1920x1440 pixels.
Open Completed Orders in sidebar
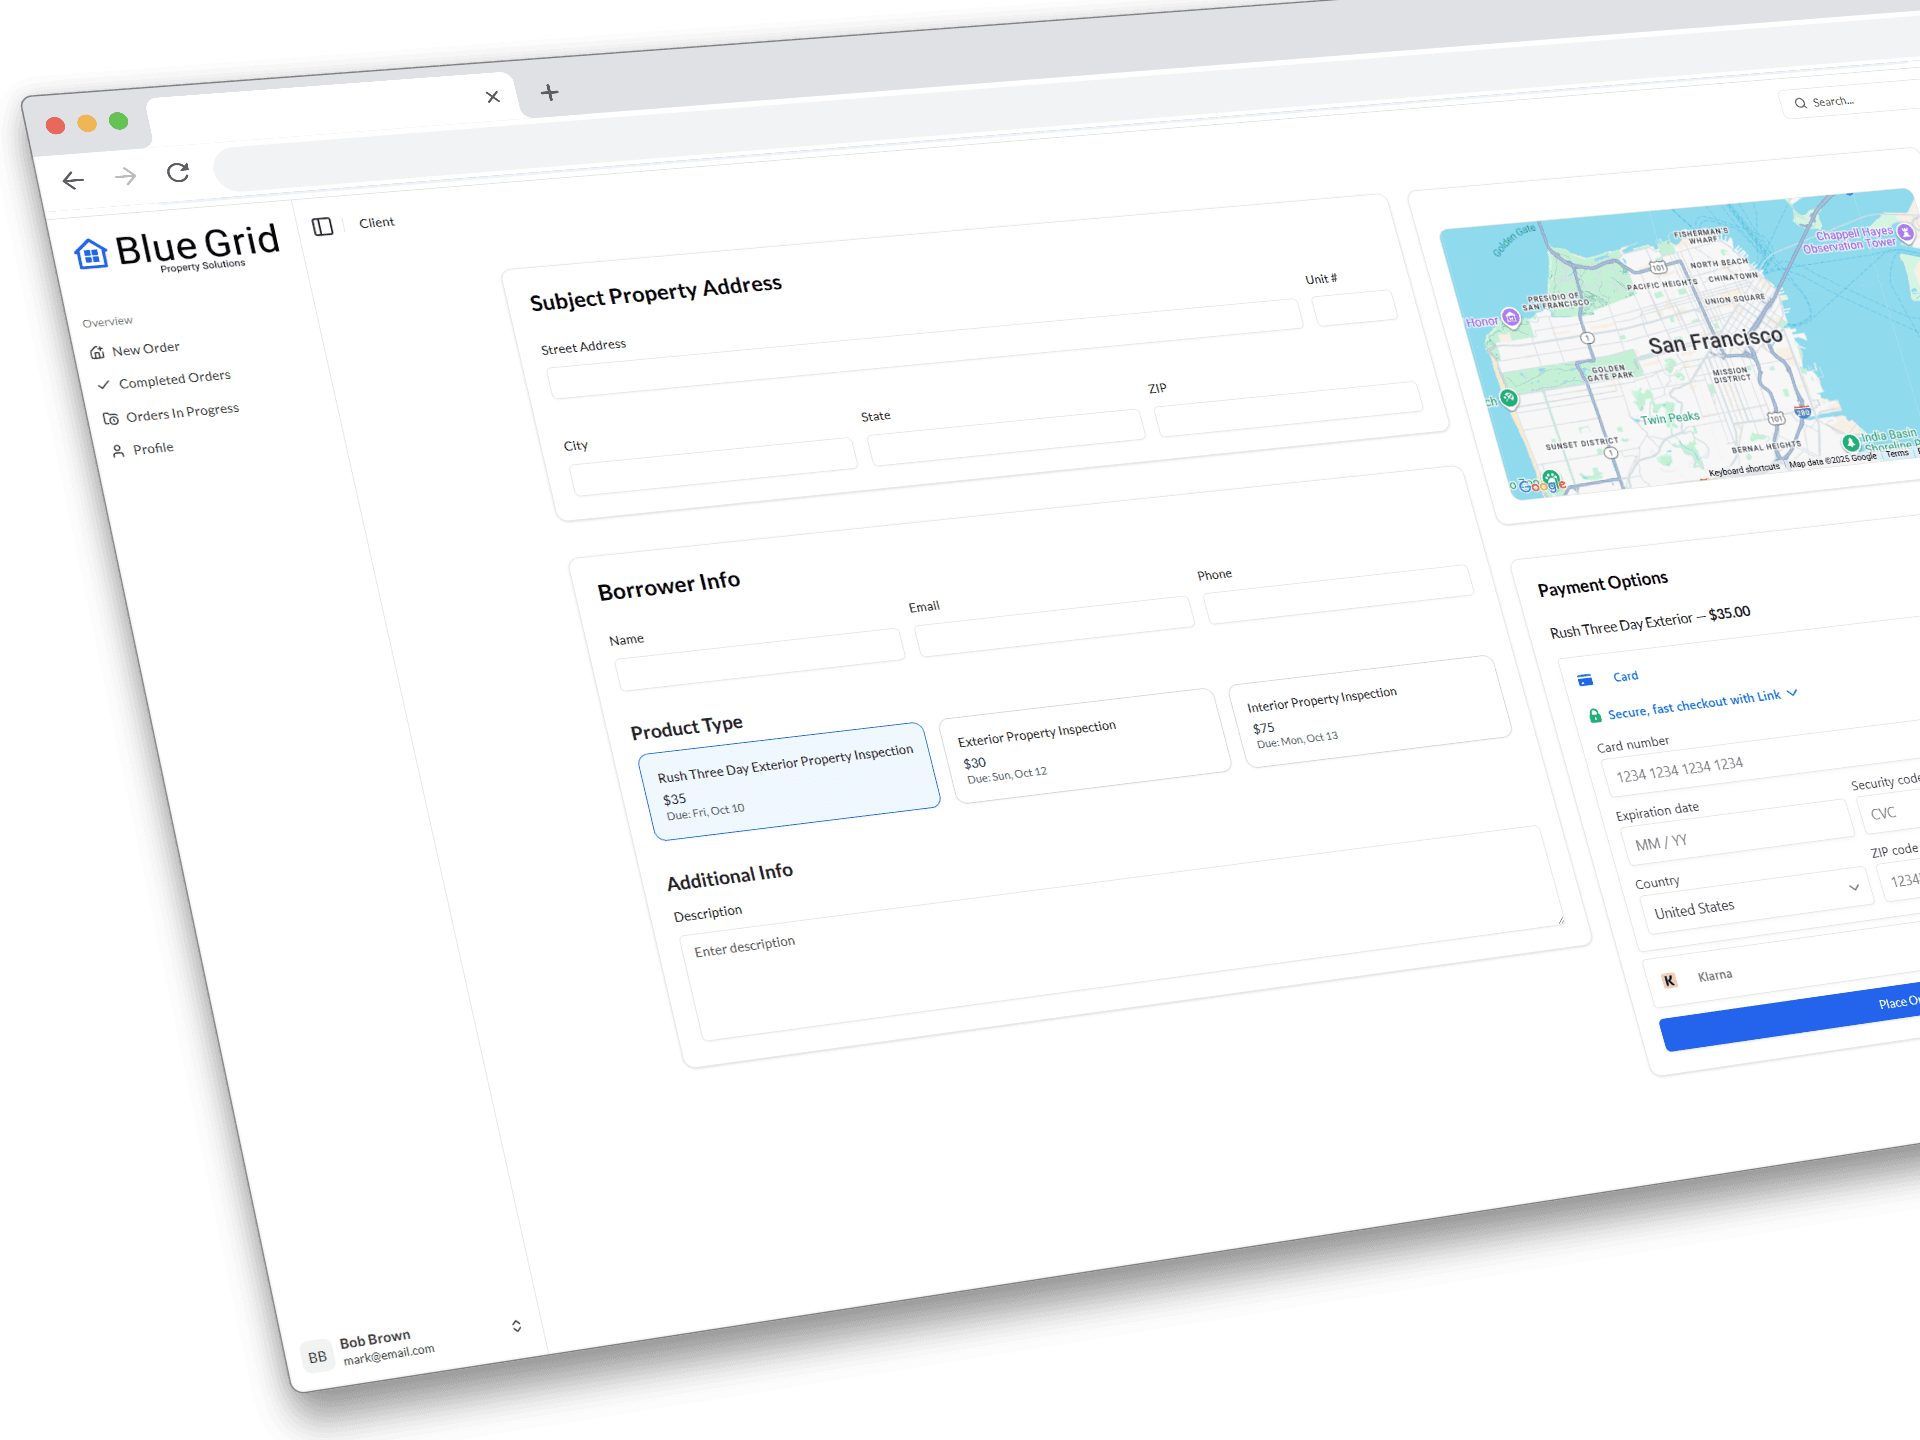click(x=174, y=380)
